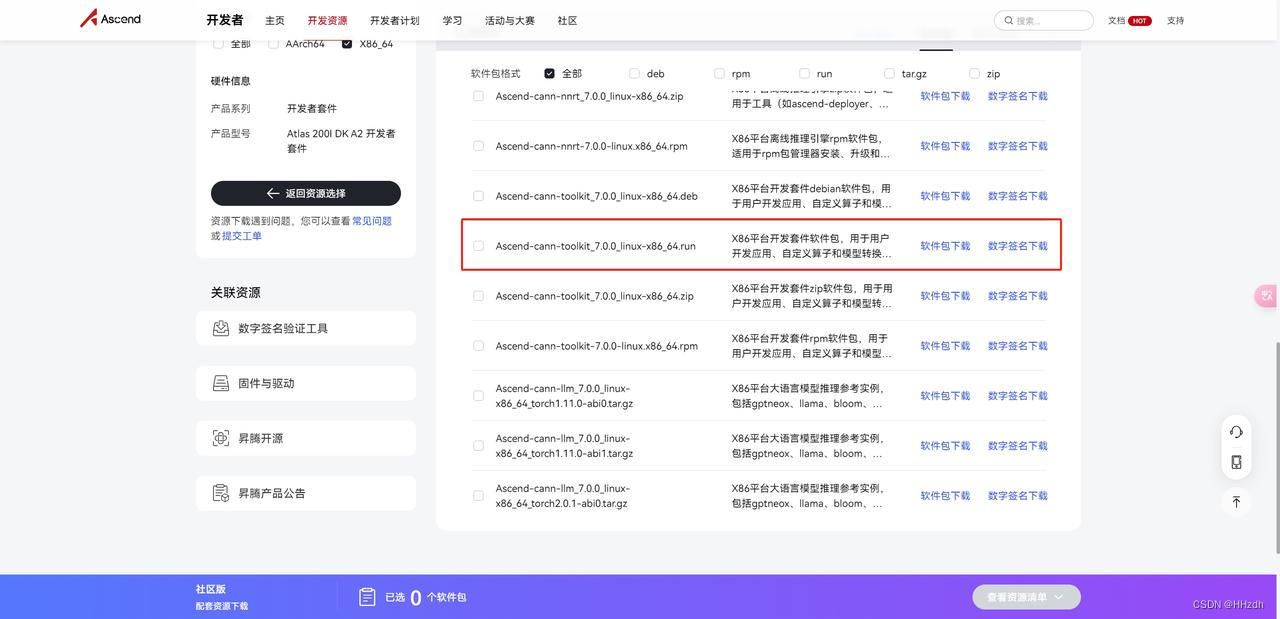This screenshot has width=1280, height=619.
Task: Select Ascend-cann-nnrt-7.0.0-linux.x86_64.rpm checkbox
Action: [478, 146]
